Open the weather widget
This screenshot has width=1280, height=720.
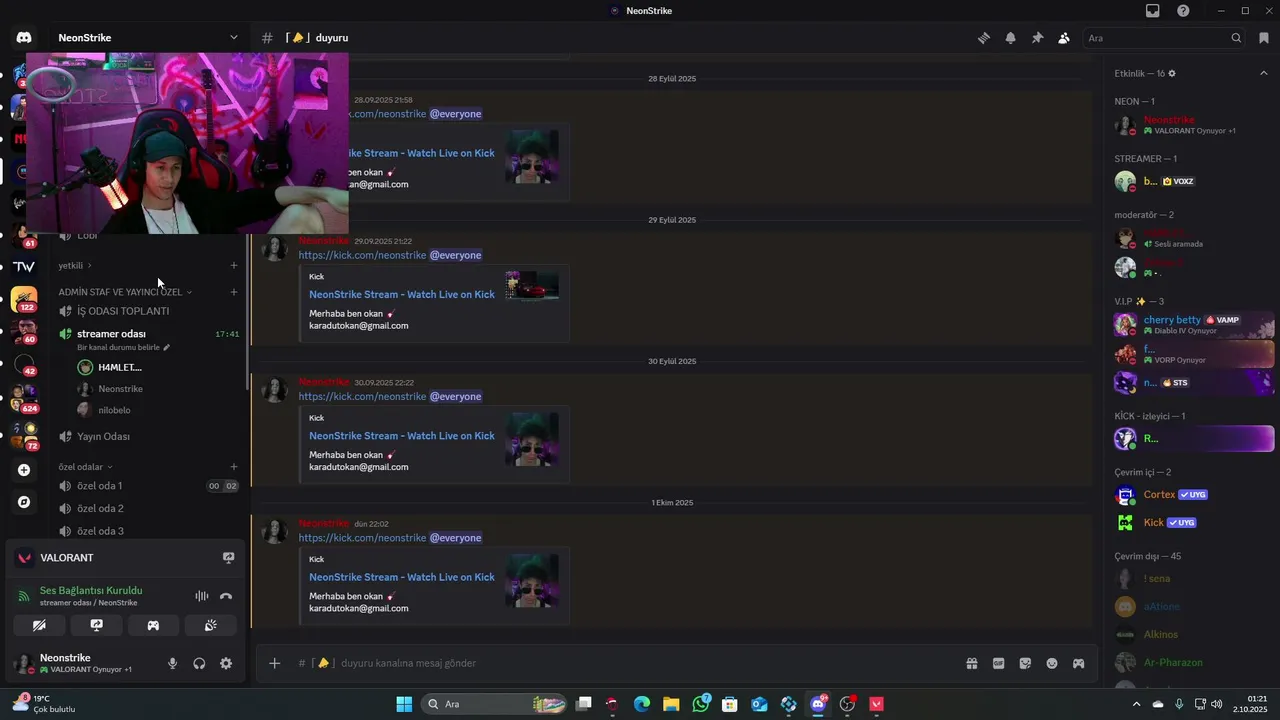click(44, 704)
